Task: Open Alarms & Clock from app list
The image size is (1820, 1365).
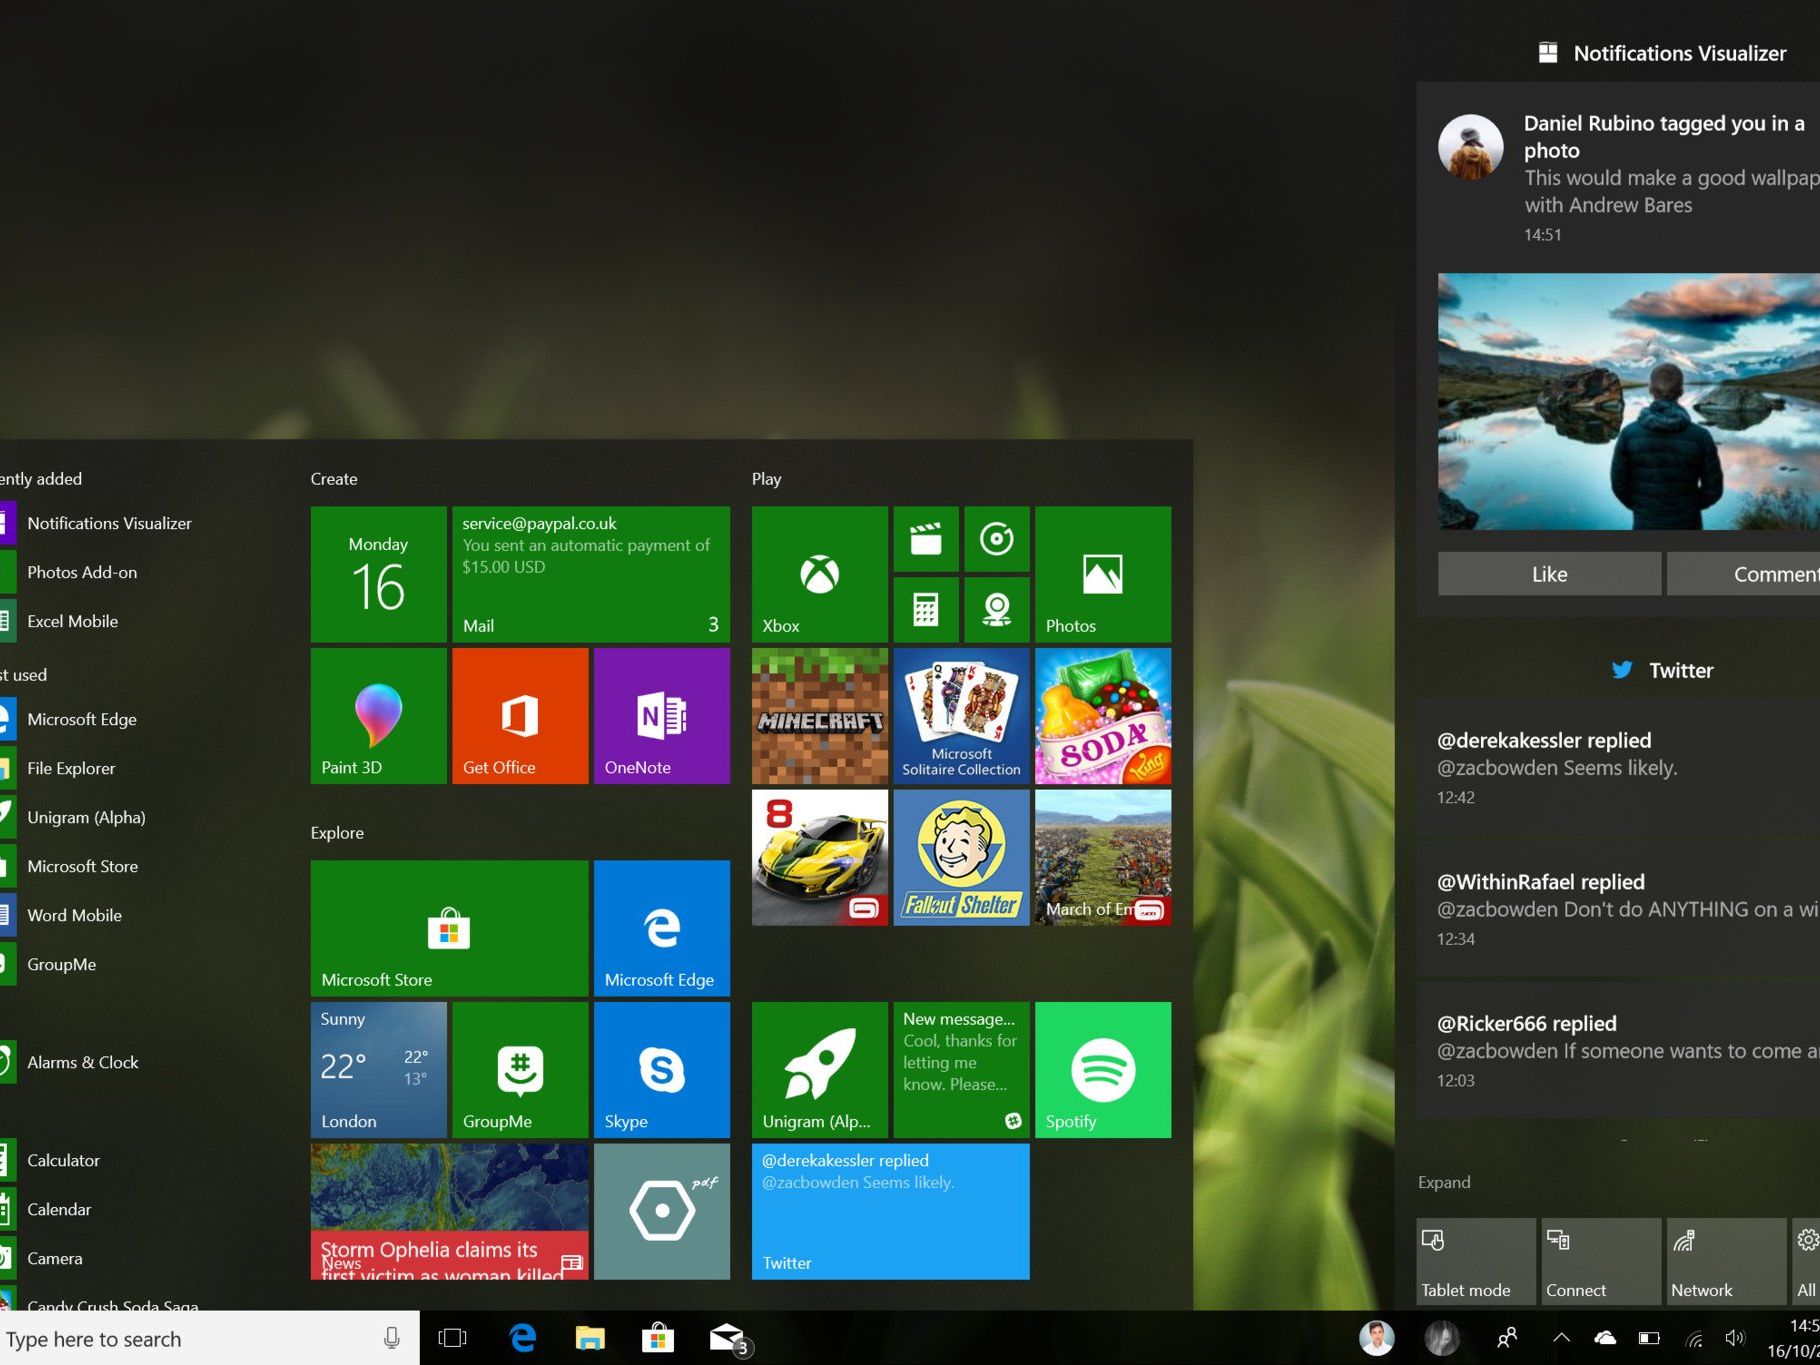Action: (x=82, y=1062)
